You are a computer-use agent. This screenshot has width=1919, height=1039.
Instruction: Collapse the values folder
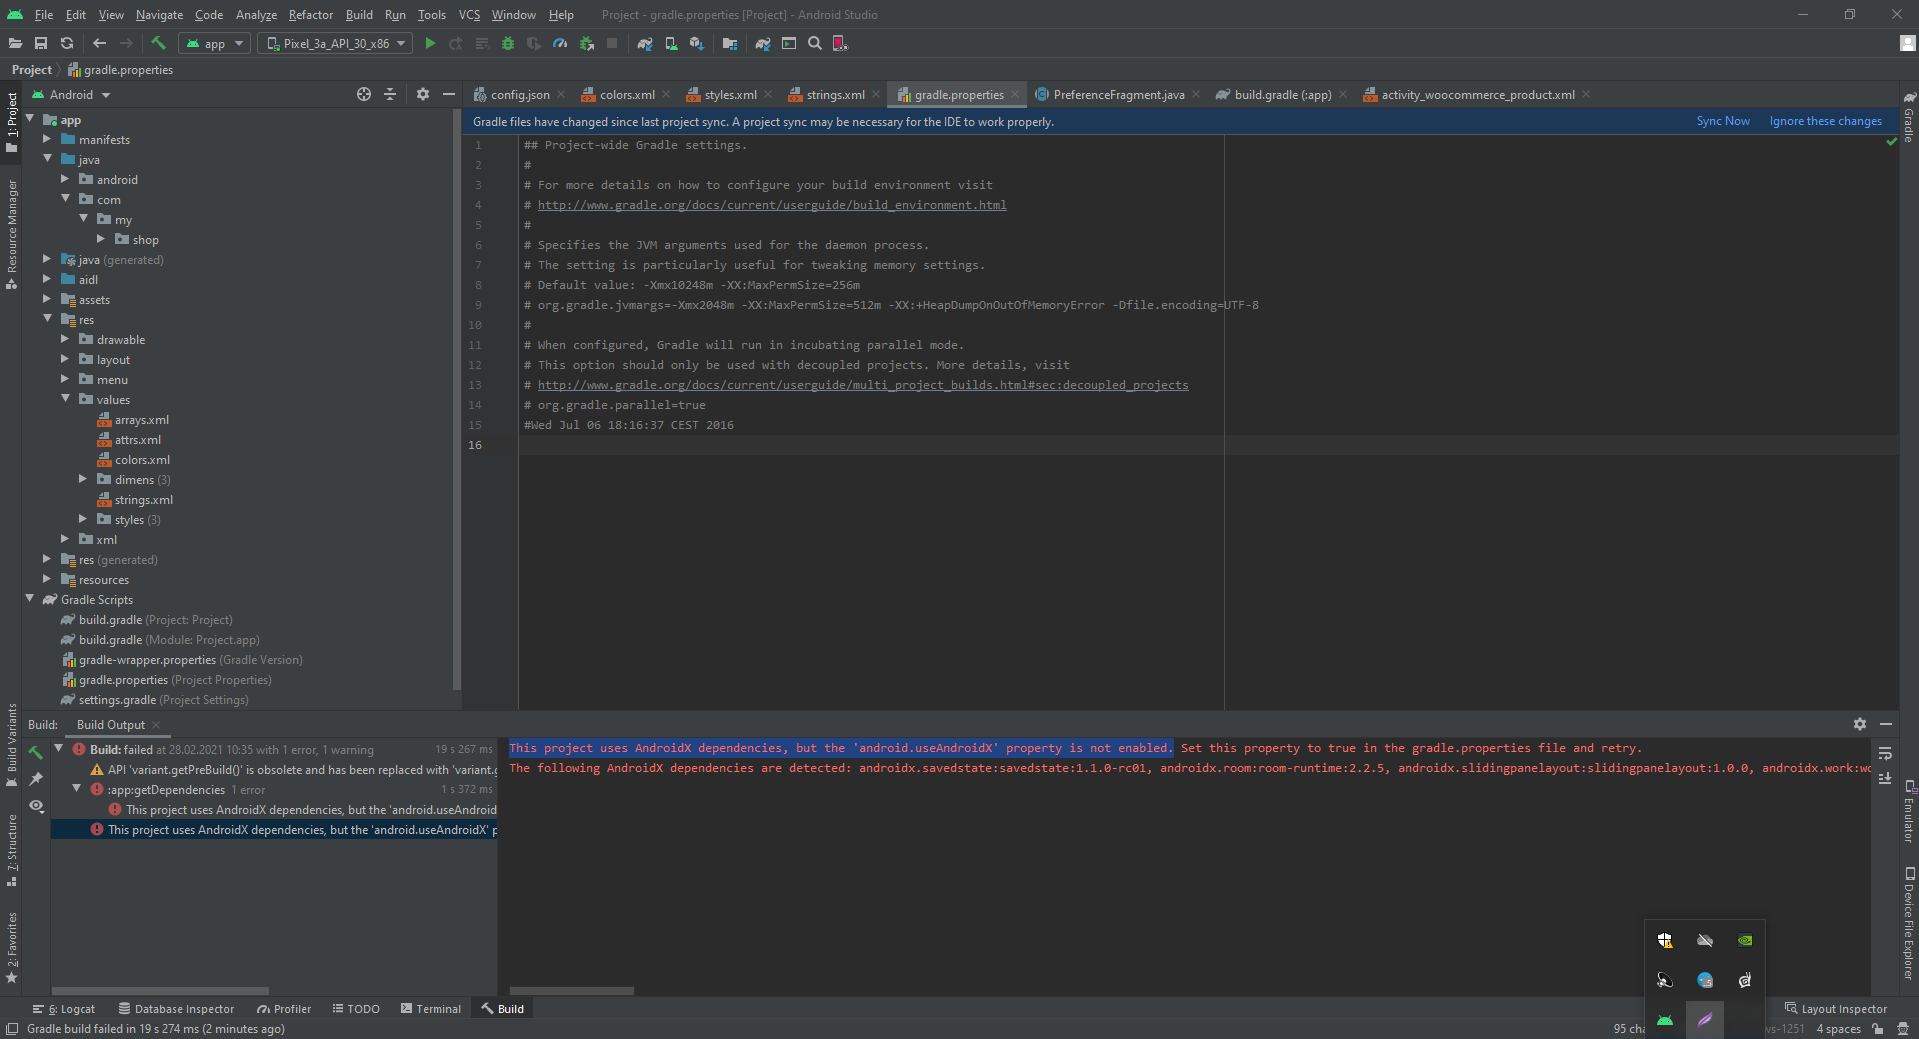(65, 399)
